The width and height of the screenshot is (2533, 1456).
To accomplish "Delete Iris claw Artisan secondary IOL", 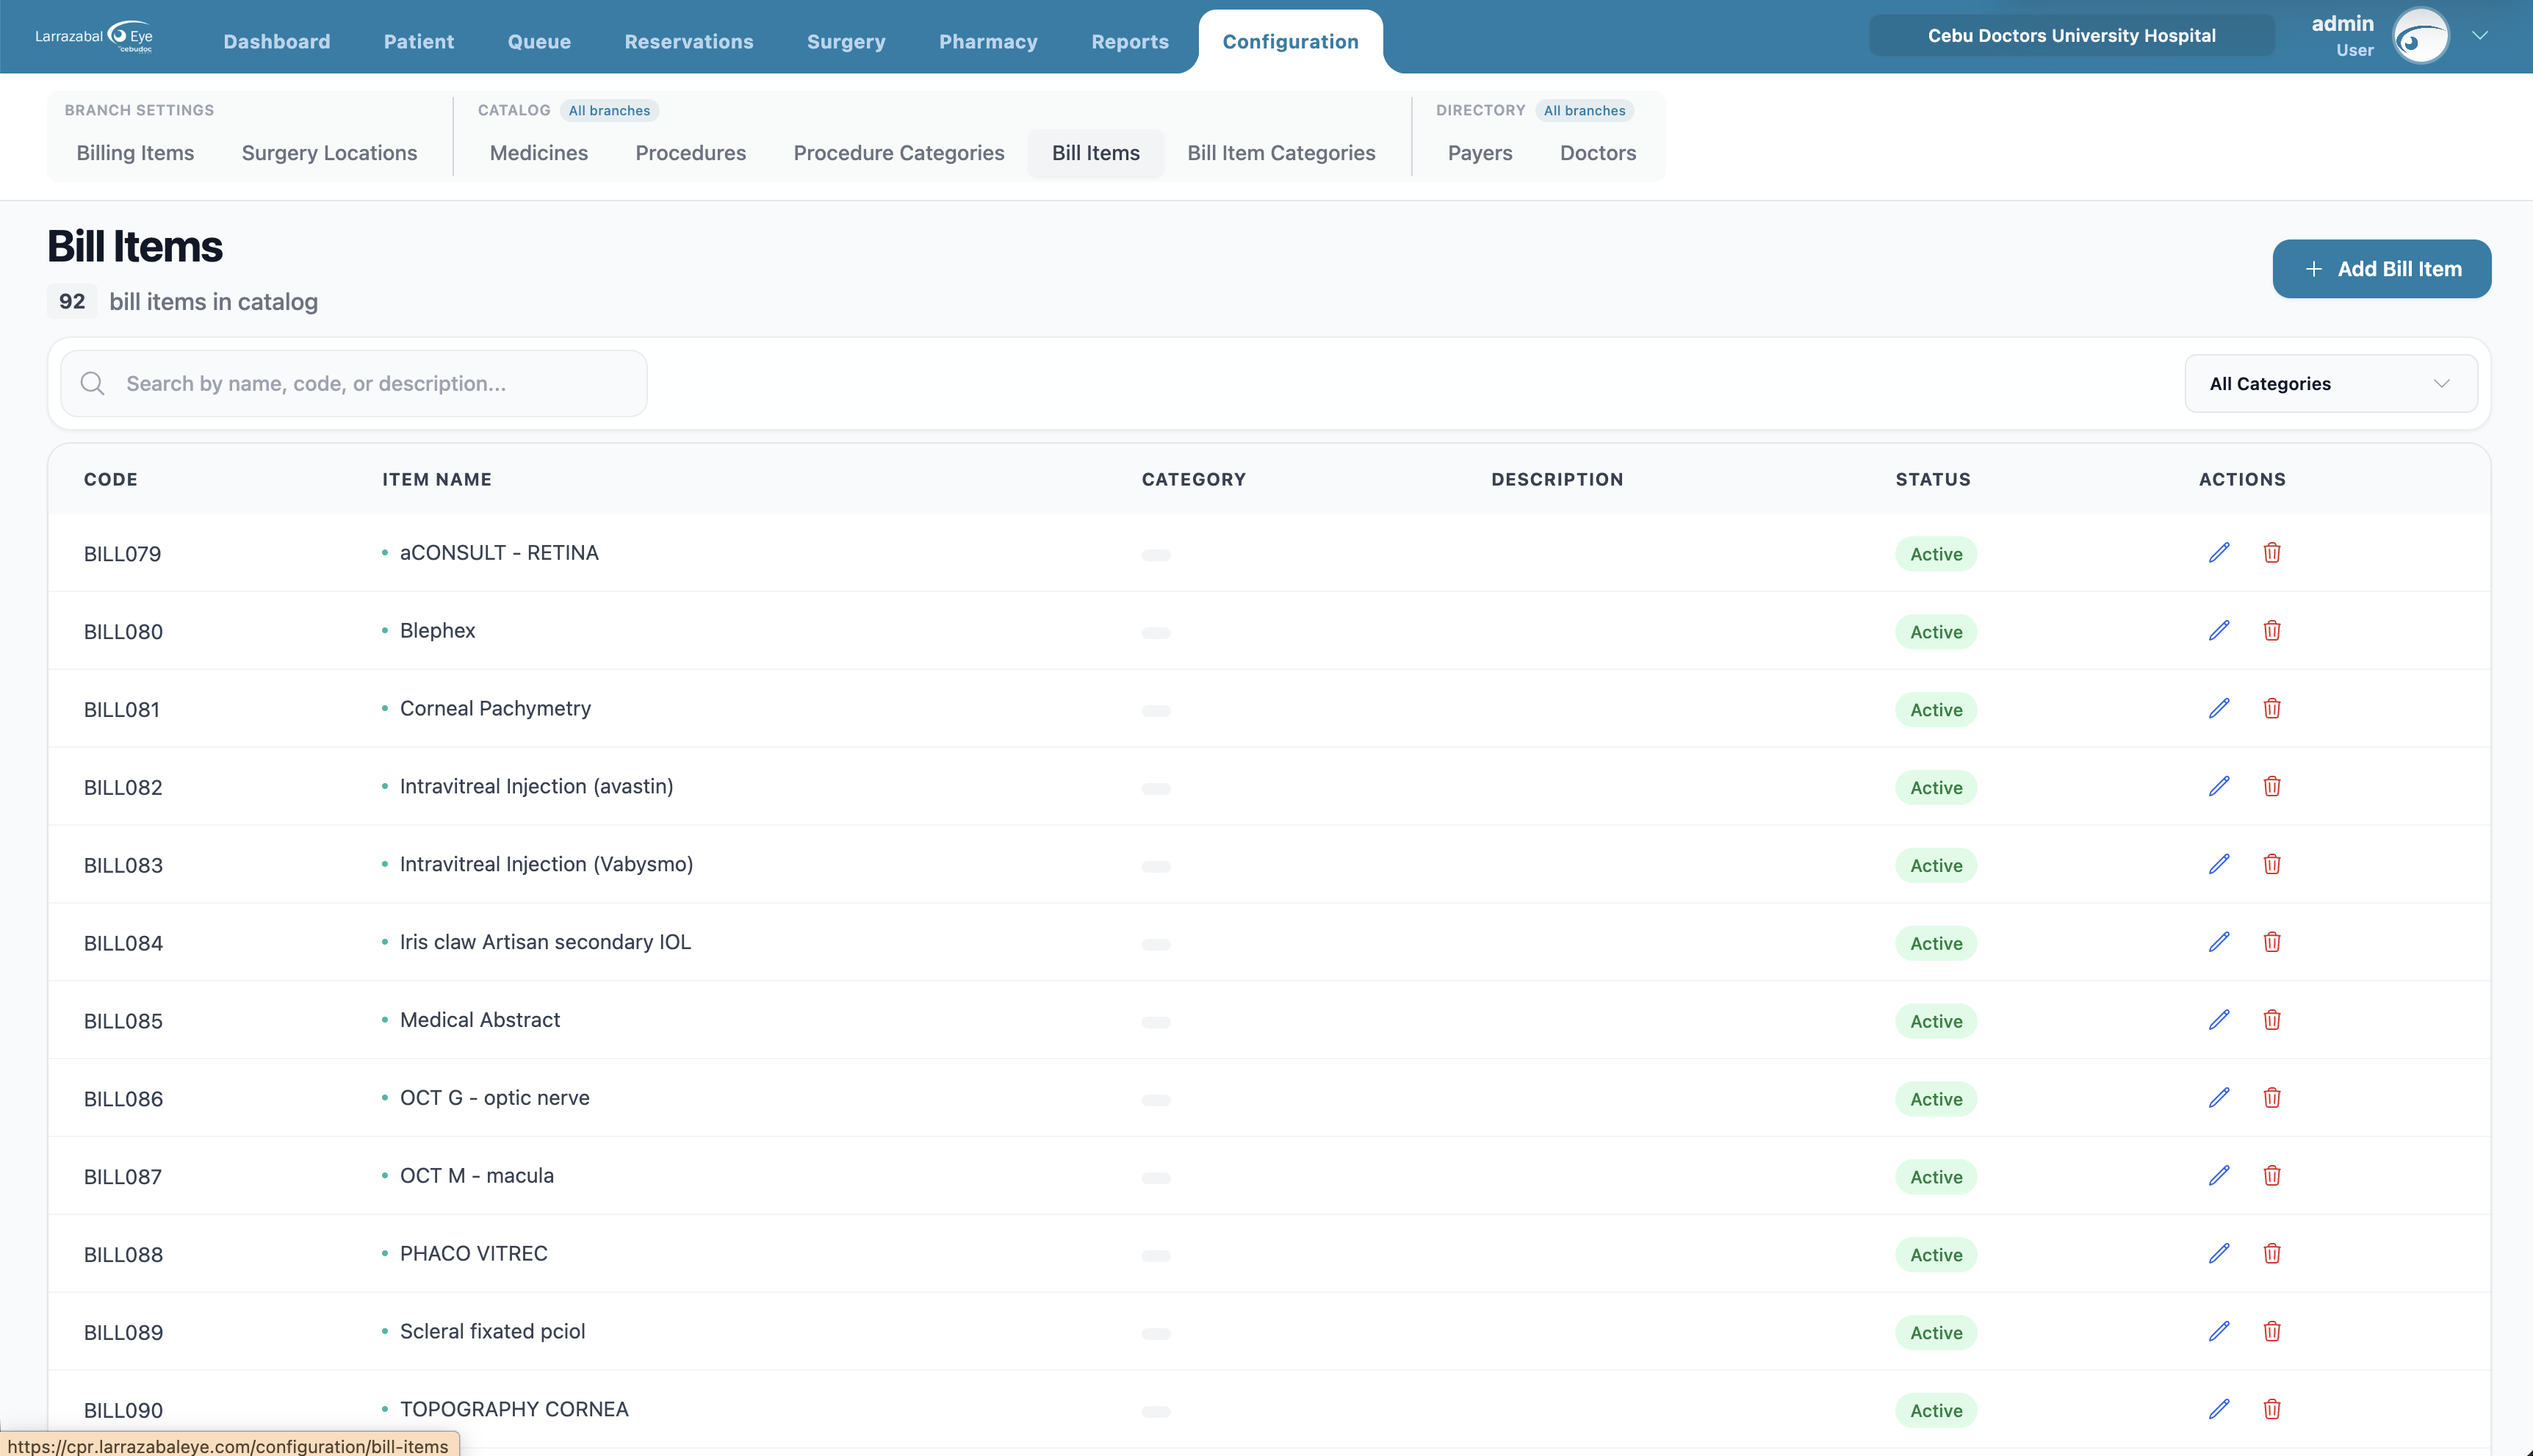I will pyautogui.click(x=2272, y=943).
